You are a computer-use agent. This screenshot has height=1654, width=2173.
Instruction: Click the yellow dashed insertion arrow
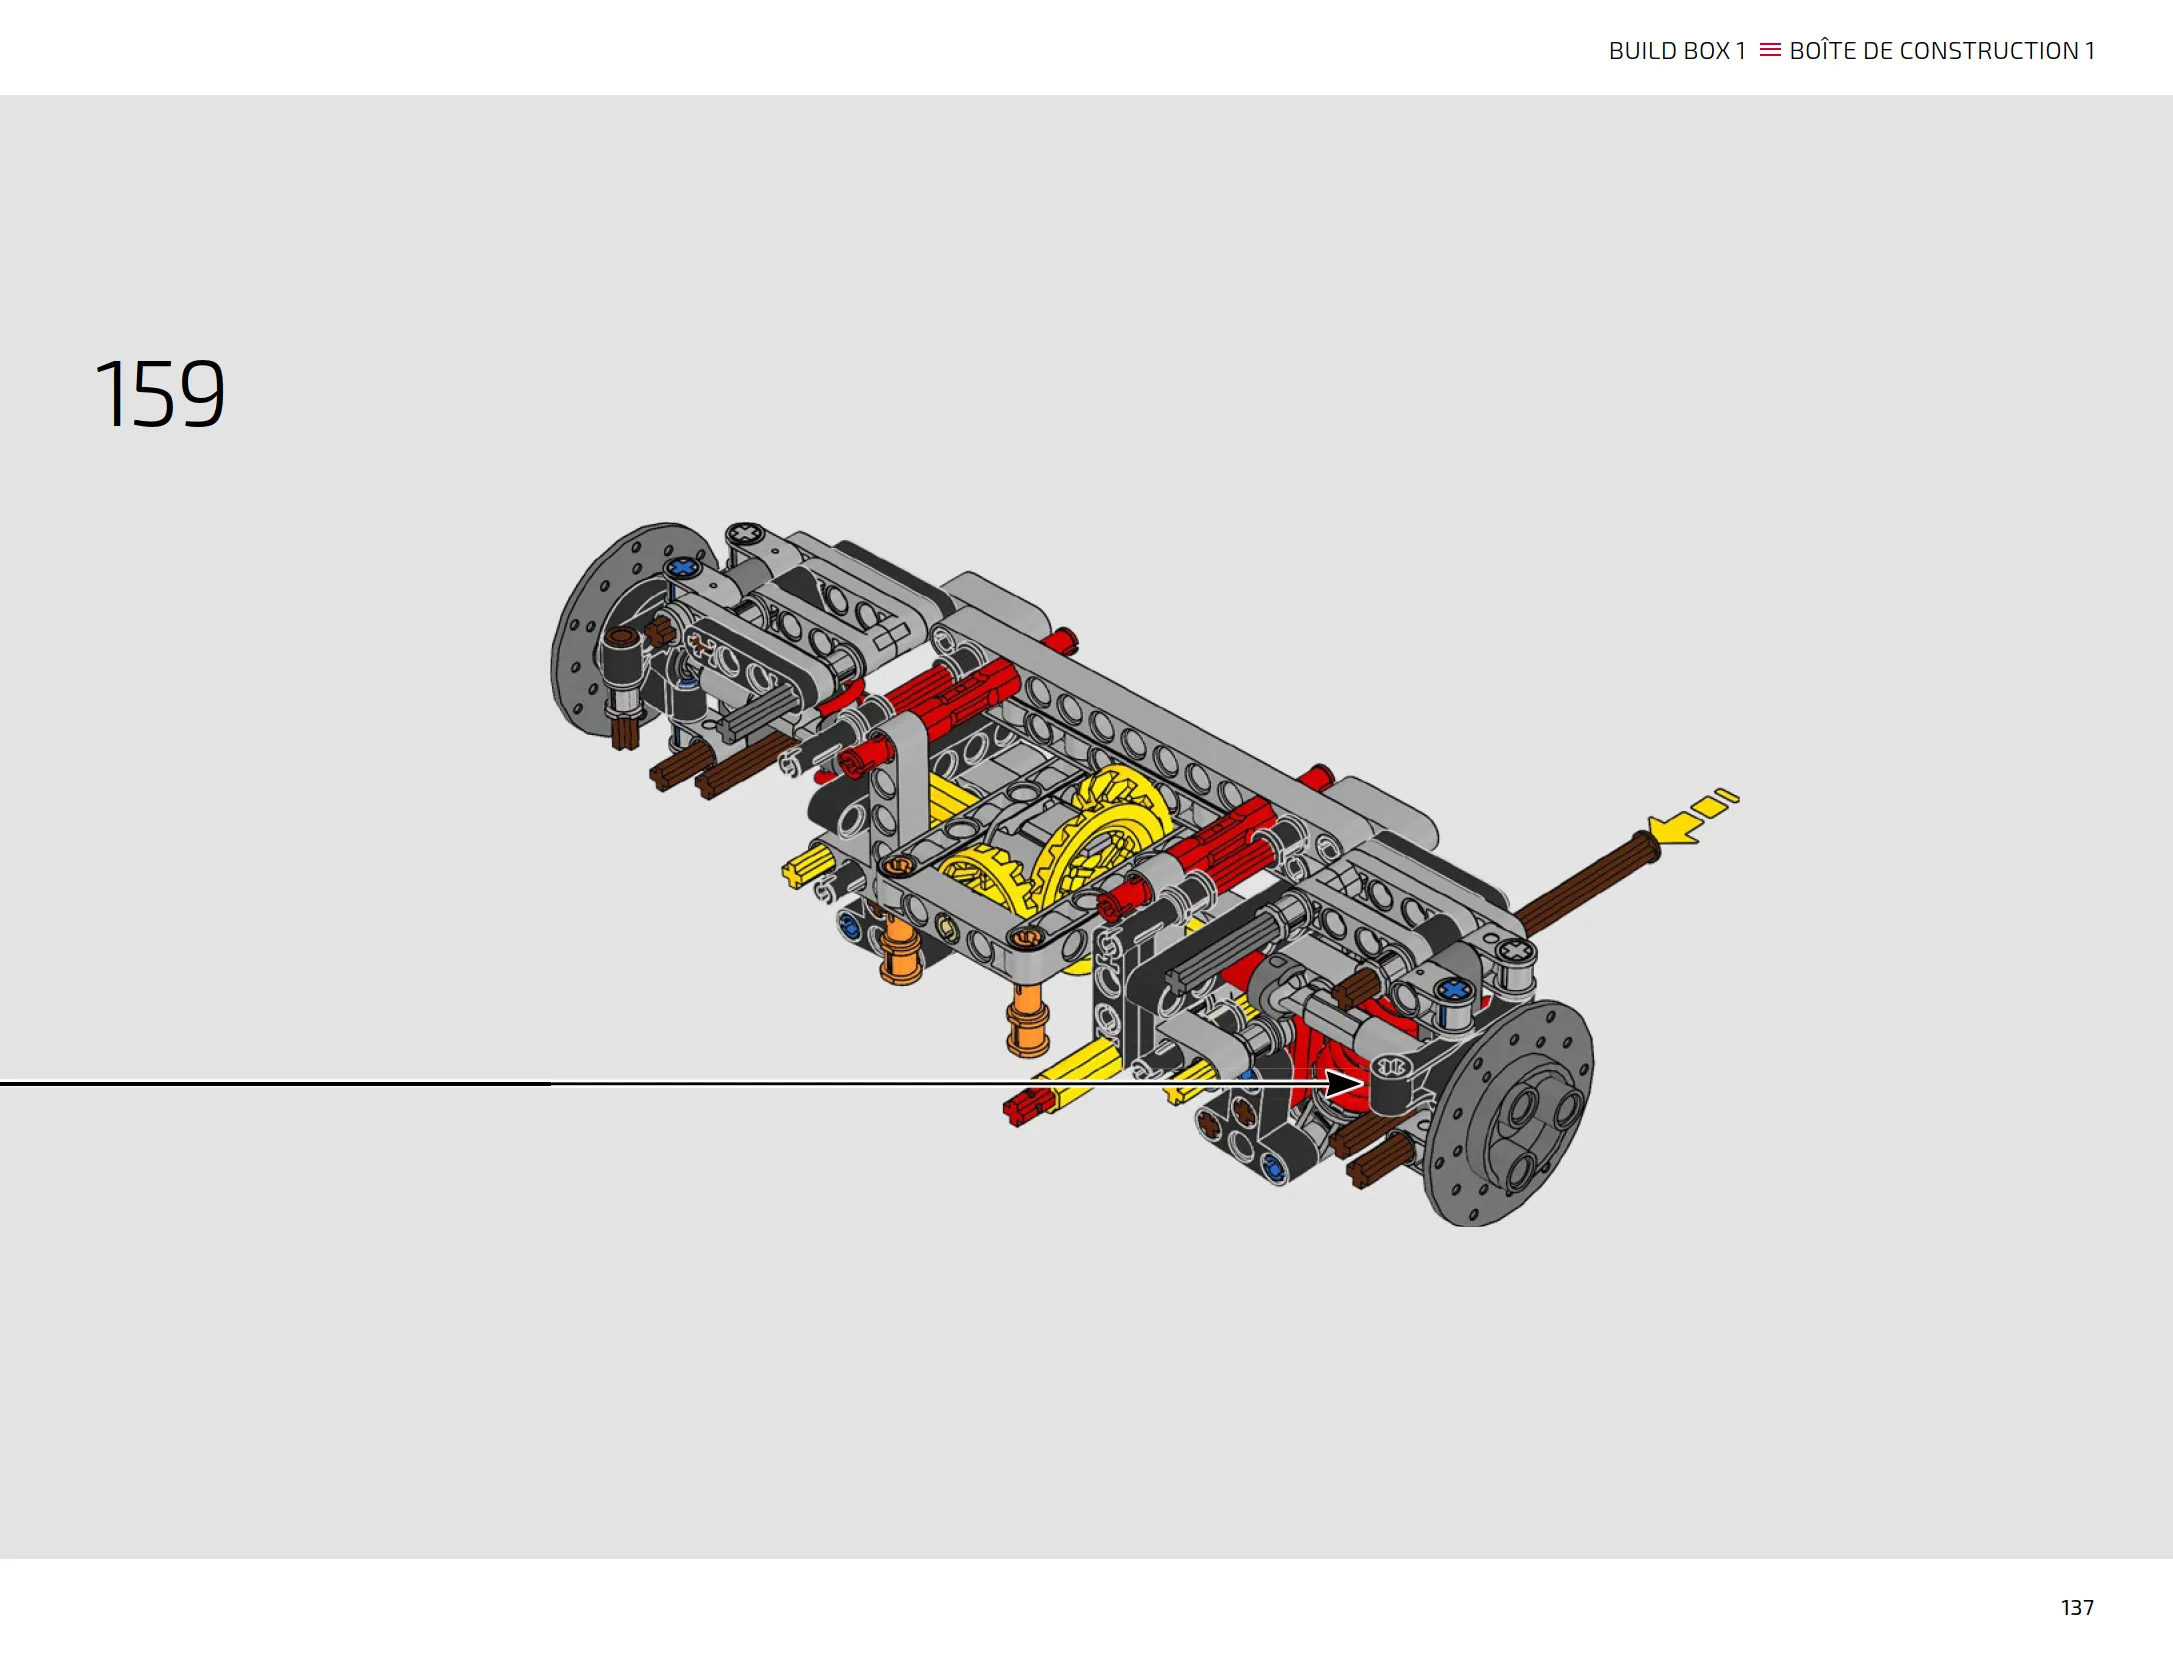pos(1693,817)
